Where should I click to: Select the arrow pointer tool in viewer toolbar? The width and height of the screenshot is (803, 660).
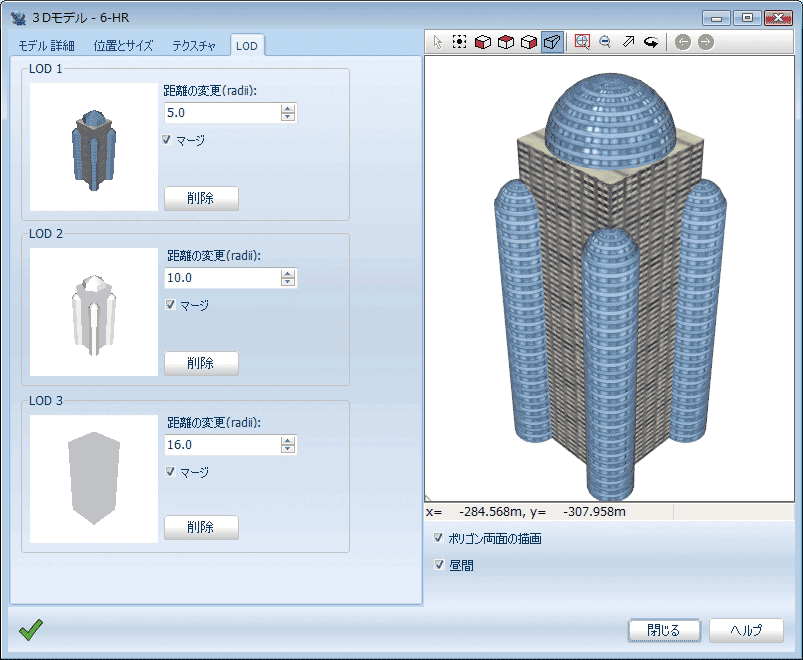(x=437, y=42)
